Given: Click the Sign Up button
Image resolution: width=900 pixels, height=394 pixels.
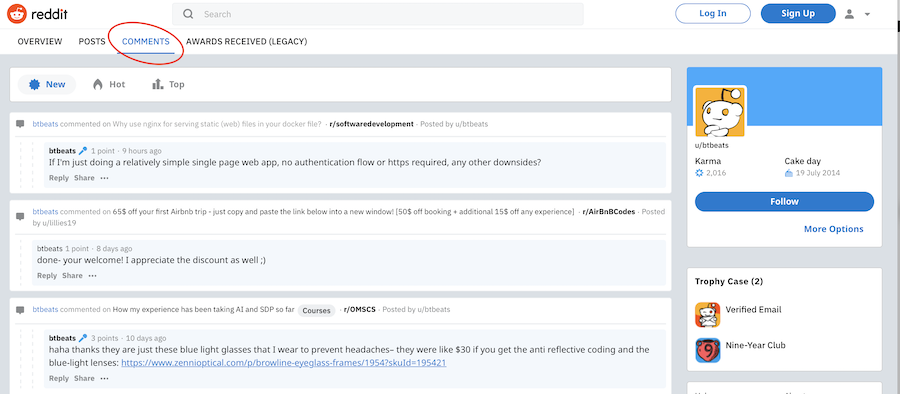Looking at the screenshot, I should click(798, 14).
